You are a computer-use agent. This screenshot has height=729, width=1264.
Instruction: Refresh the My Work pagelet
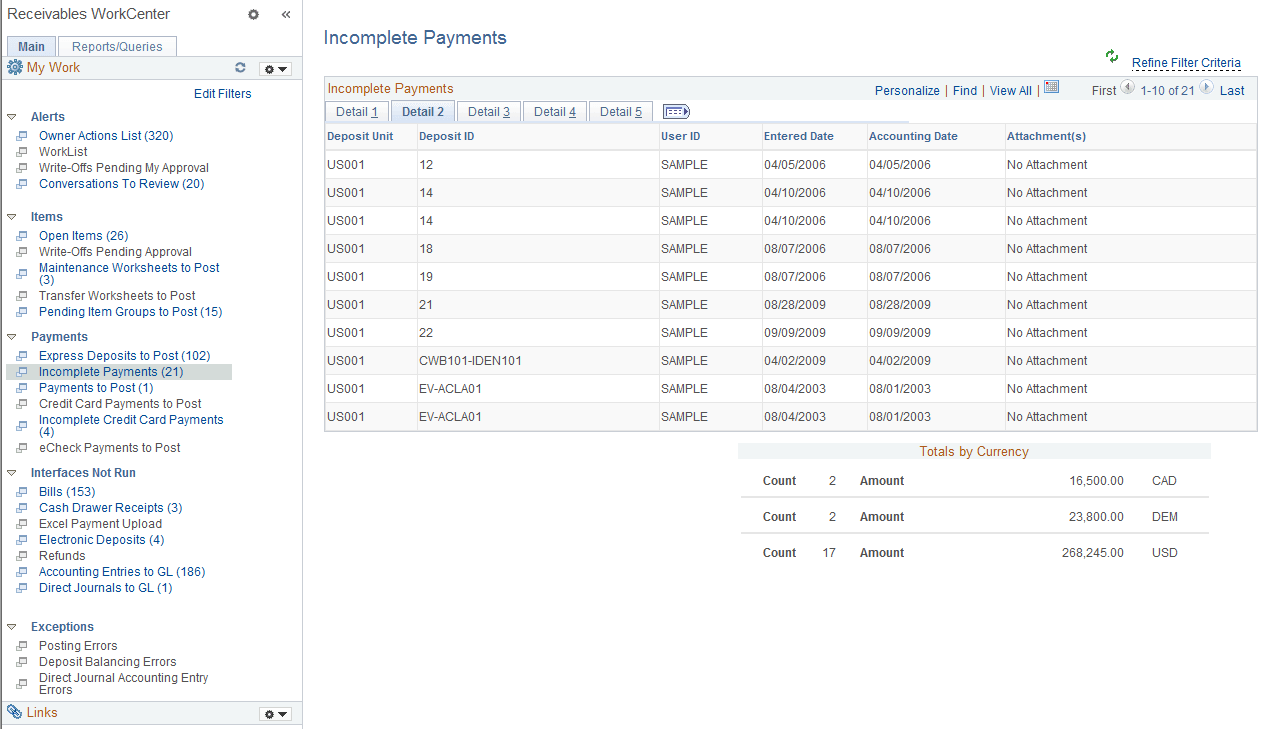(x=240, y=67)
